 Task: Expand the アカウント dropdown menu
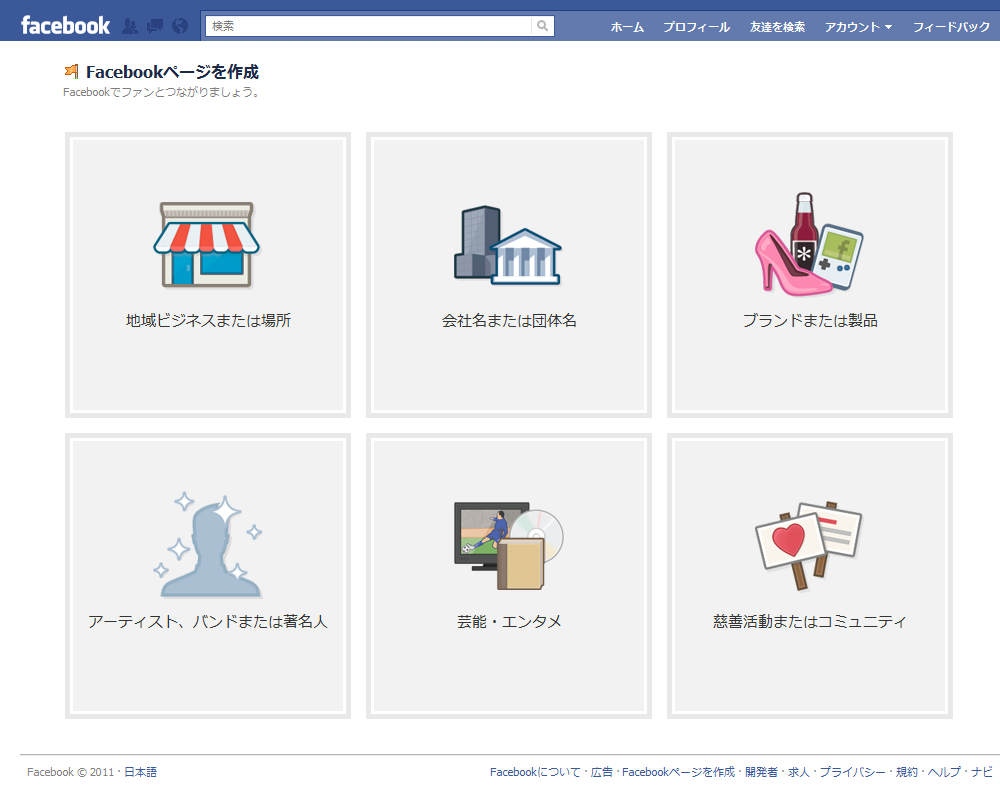[x=858, y=27]
